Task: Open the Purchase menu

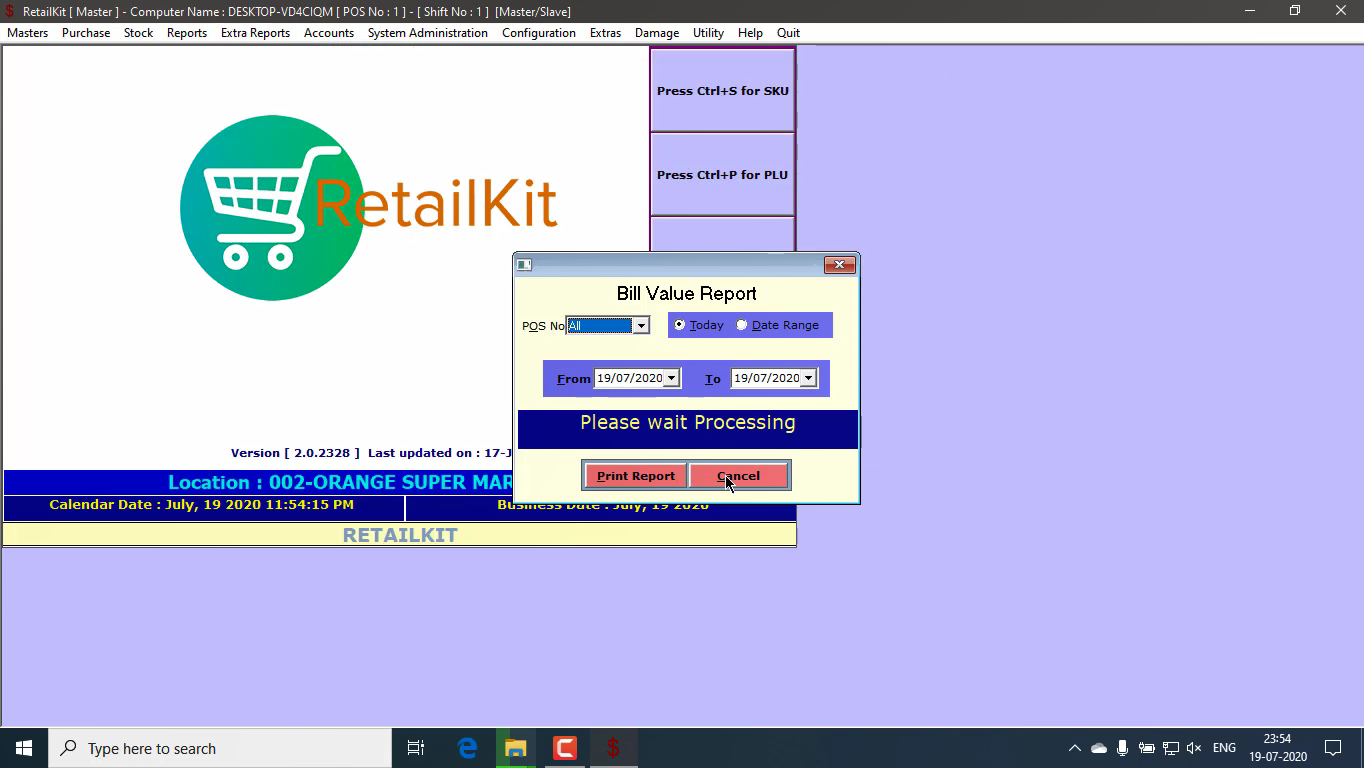Action: (86, 33)
